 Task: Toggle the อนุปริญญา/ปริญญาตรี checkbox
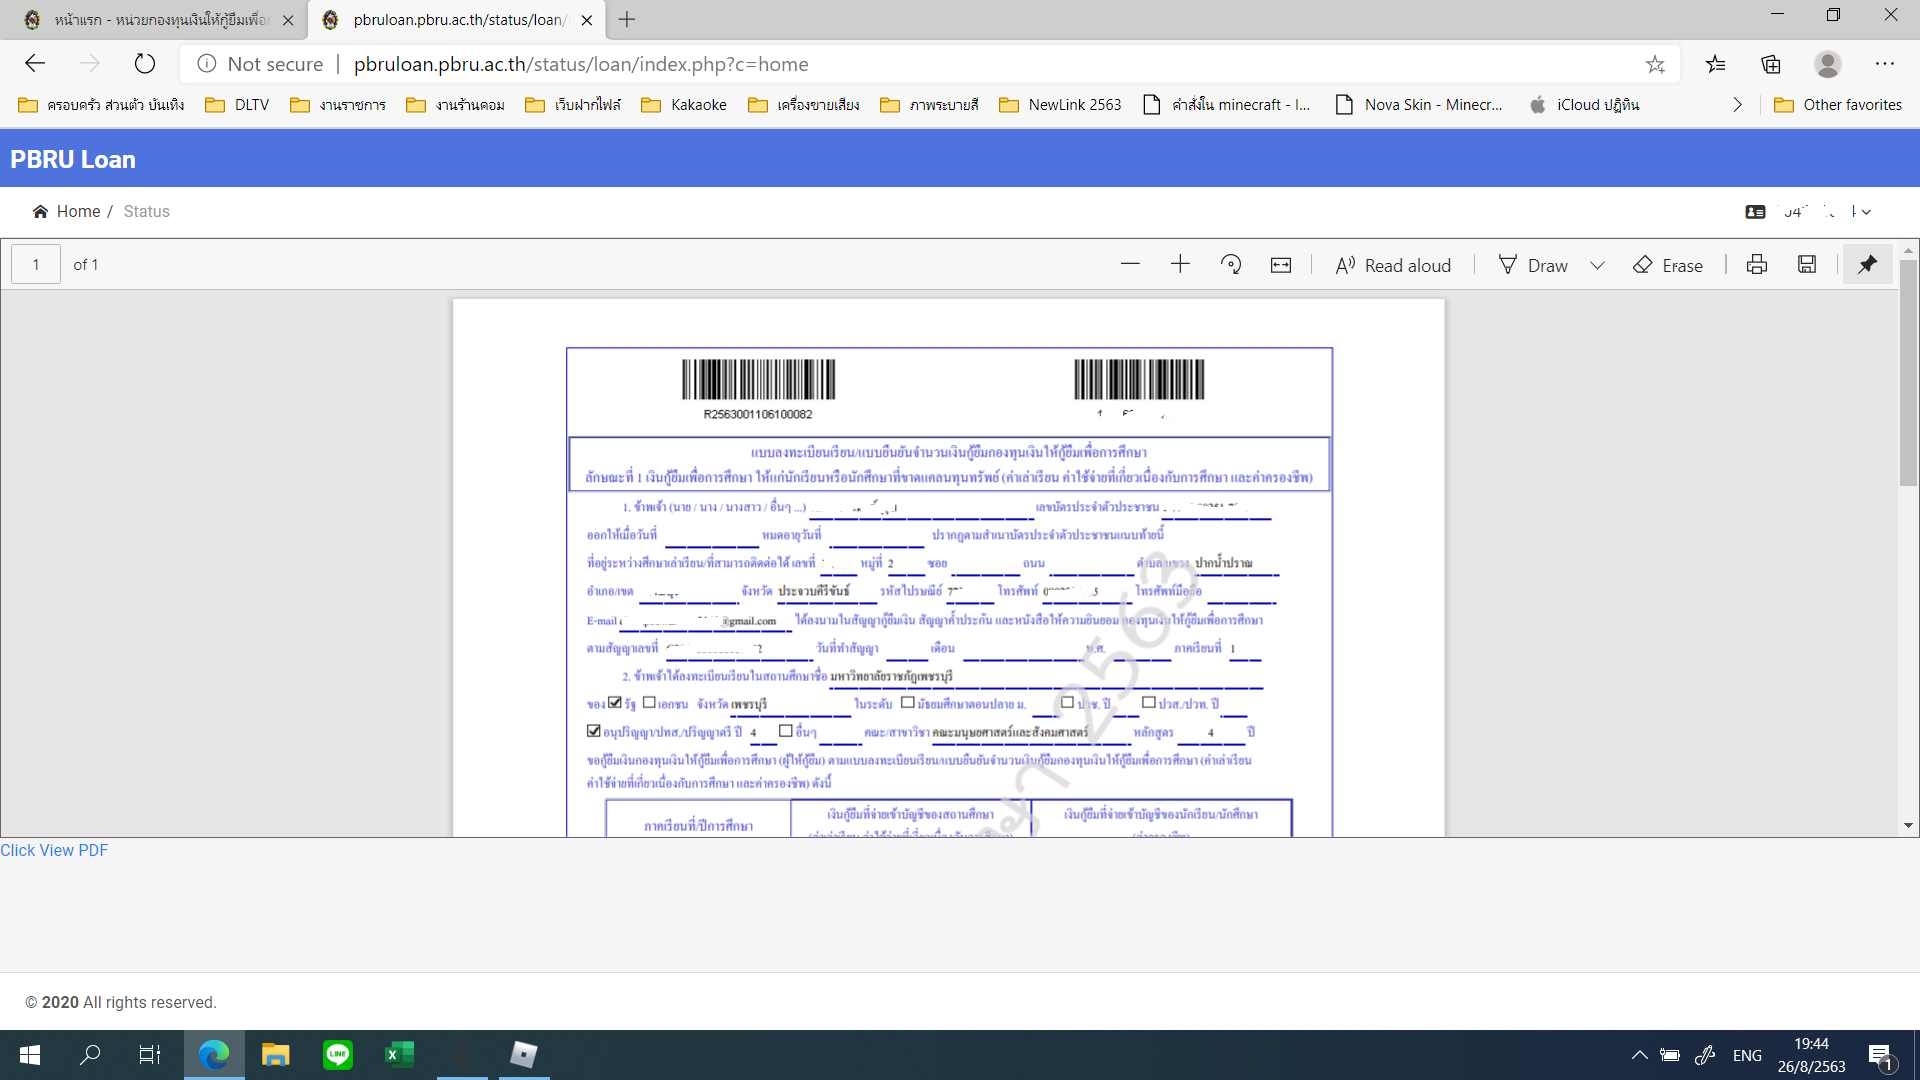(x=593, y=731)
